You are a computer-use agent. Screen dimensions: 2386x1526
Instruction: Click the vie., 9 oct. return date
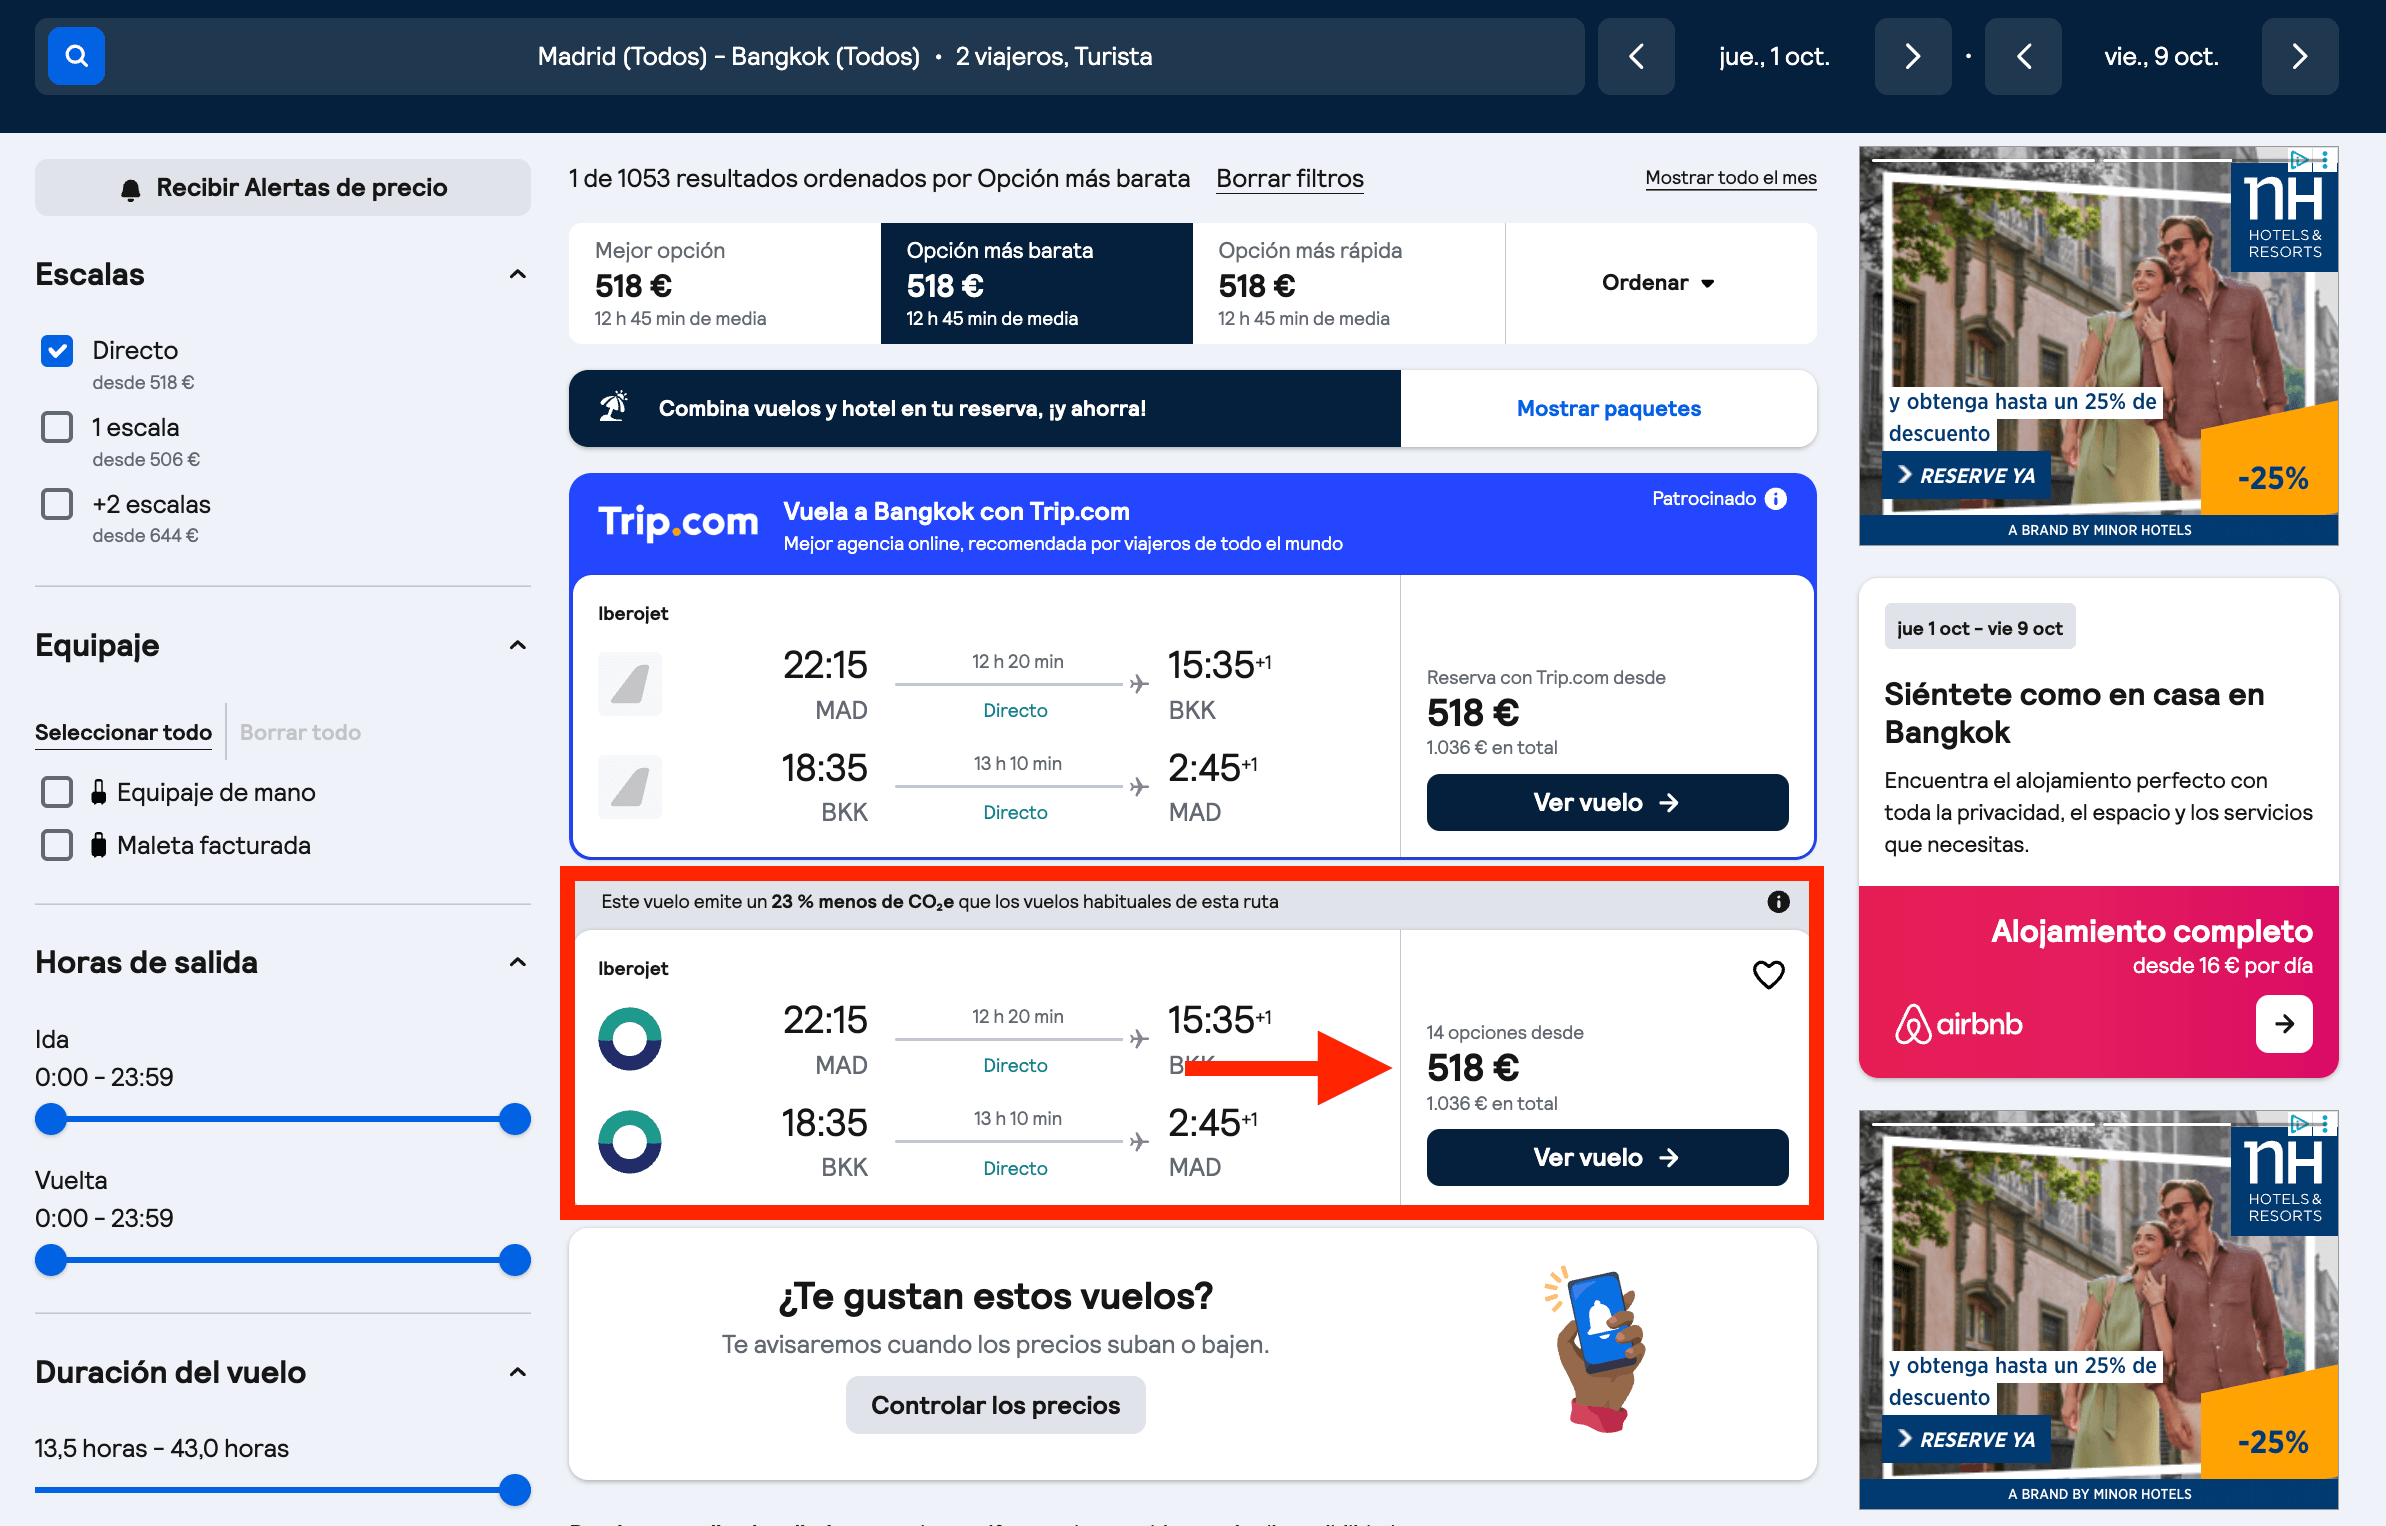click(2161, 56)
